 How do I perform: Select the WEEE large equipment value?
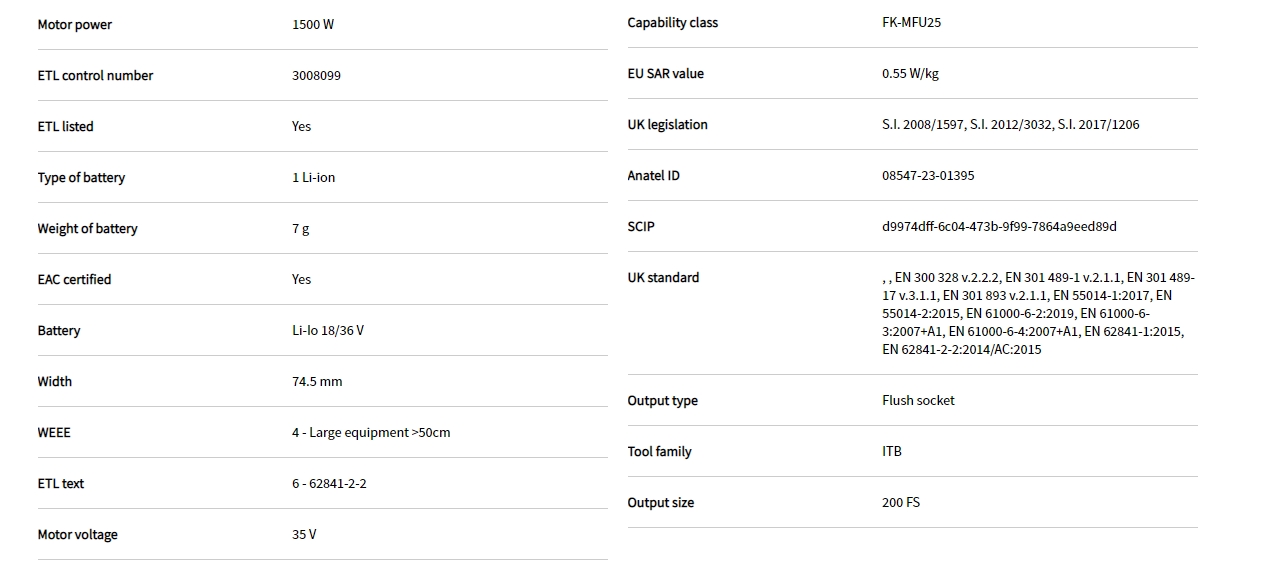(371, 432)
